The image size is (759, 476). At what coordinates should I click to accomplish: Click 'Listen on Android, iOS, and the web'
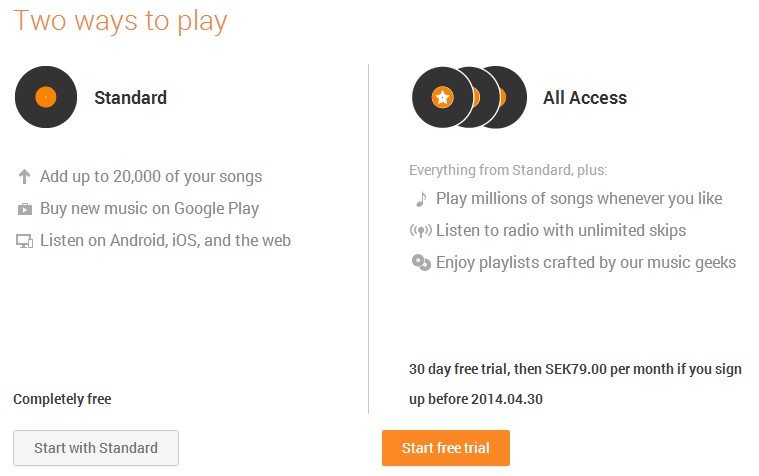(165, 240)
